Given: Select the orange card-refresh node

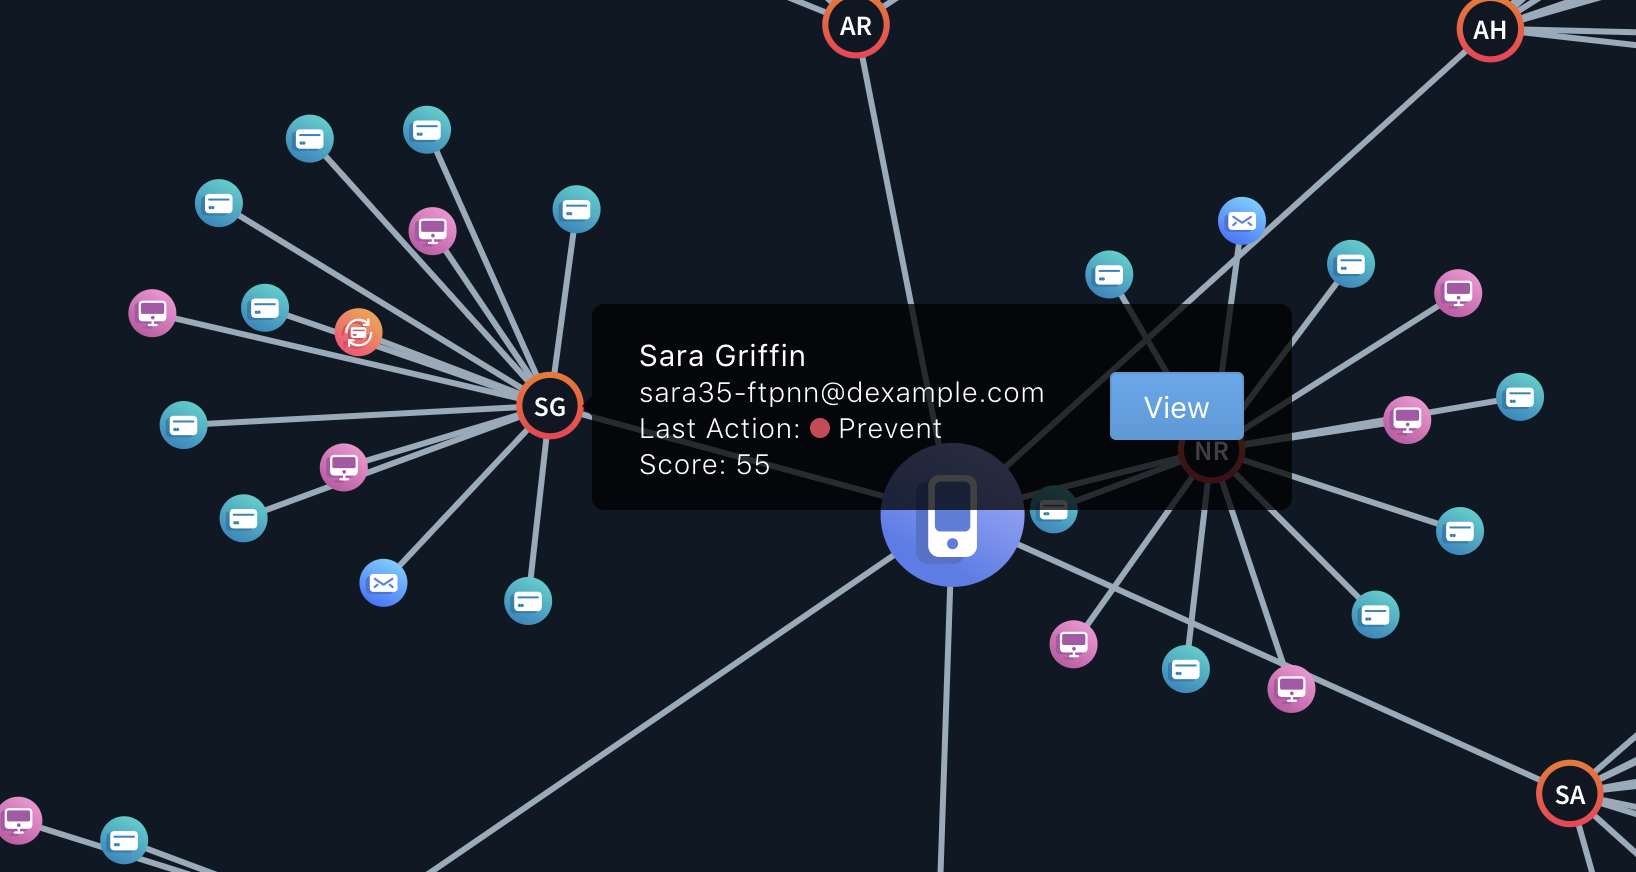Looking at the screenshot, I should [358, 332].
